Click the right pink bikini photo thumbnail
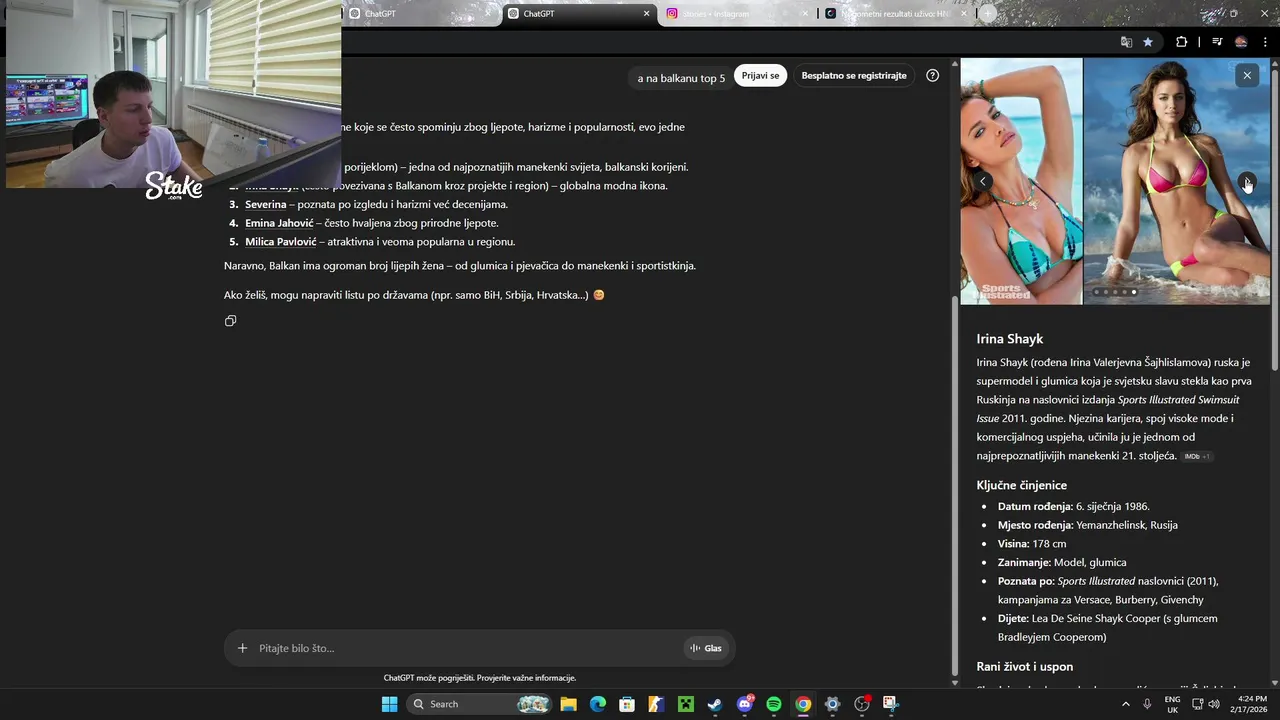This screenshot has height=720, width=1280. click(1177, 181)
